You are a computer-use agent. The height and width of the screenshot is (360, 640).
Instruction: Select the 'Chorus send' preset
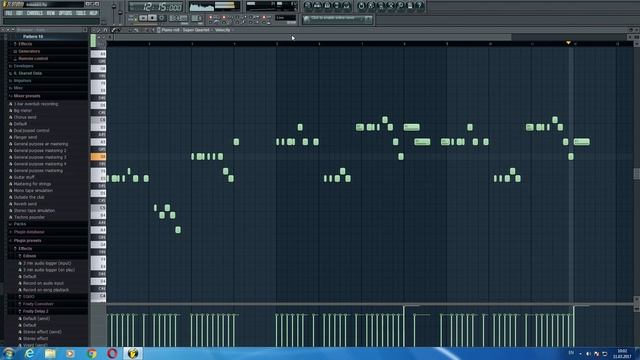24,117
